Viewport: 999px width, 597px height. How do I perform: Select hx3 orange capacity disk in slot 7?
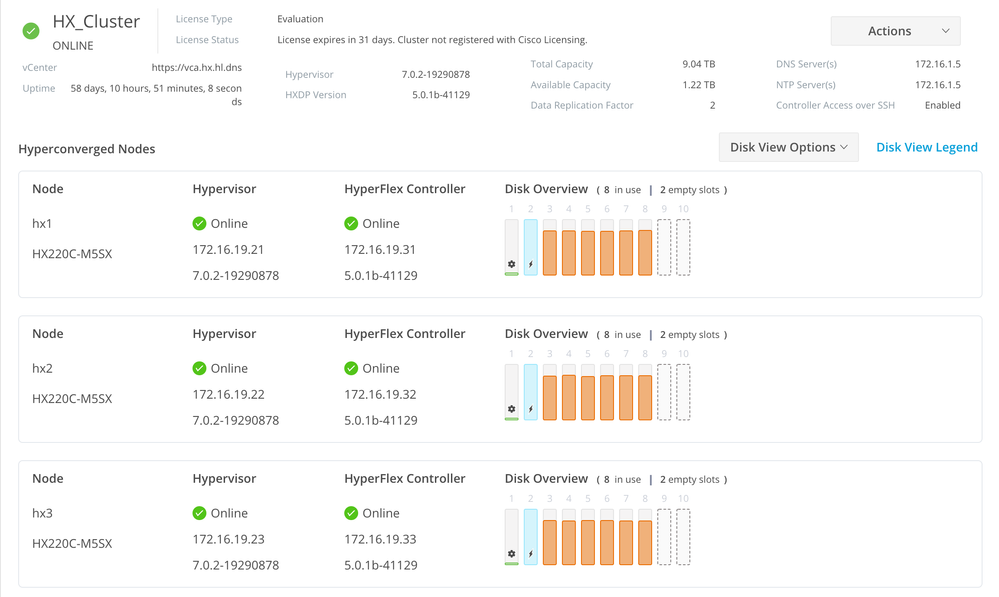point(626,536)
